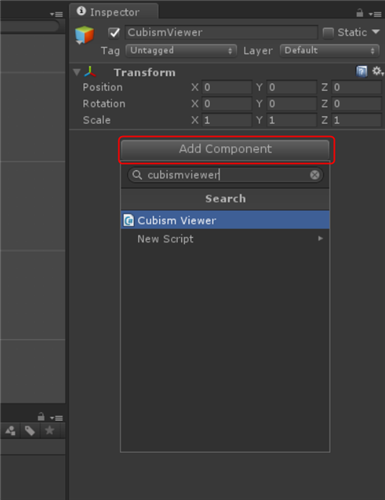Viewport: 385px width, 500px height.
Task: Click the Rotation X field
Action: [227, 104]
